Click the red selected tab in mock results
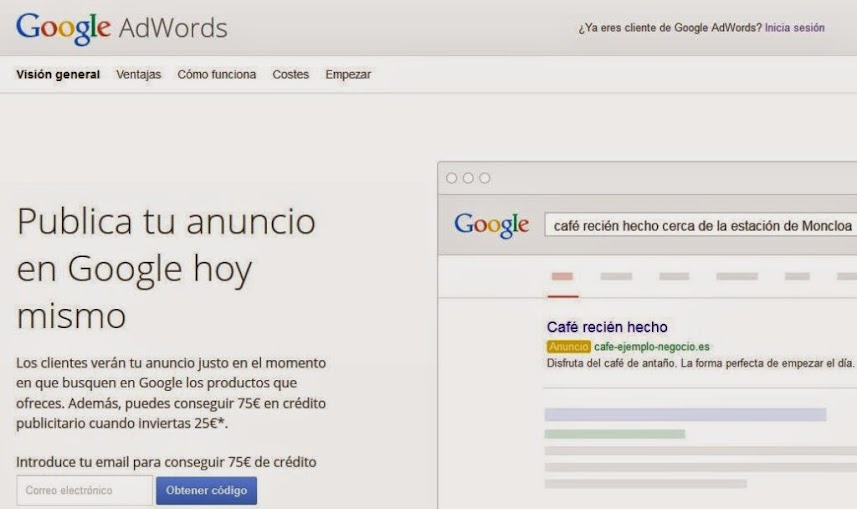This screenshot has height=509, width=857. pyautogui.click(x=562, y=277)
